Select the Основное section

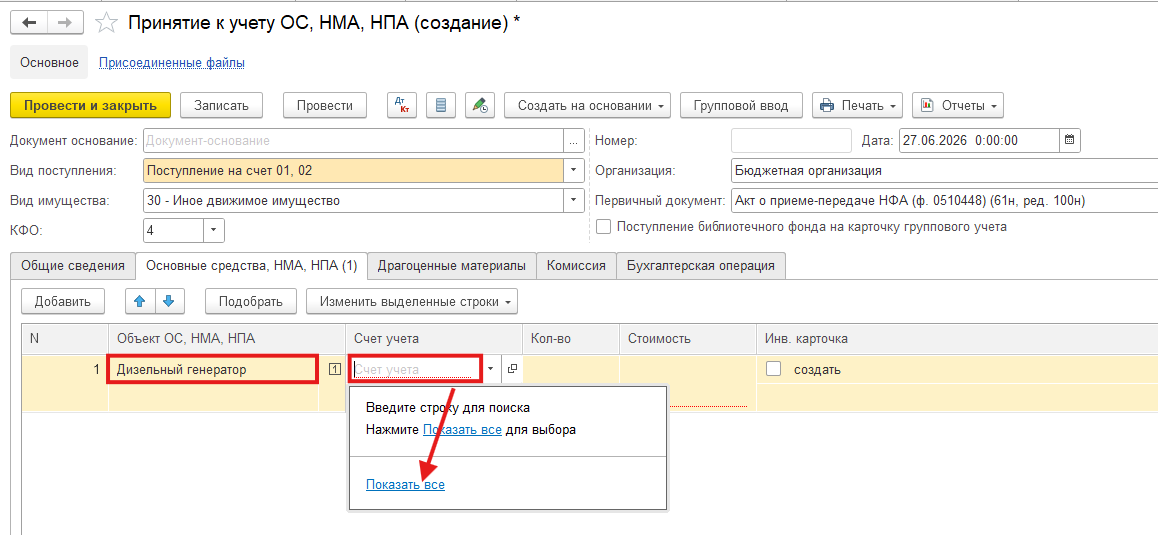click(x=49, y=63)
